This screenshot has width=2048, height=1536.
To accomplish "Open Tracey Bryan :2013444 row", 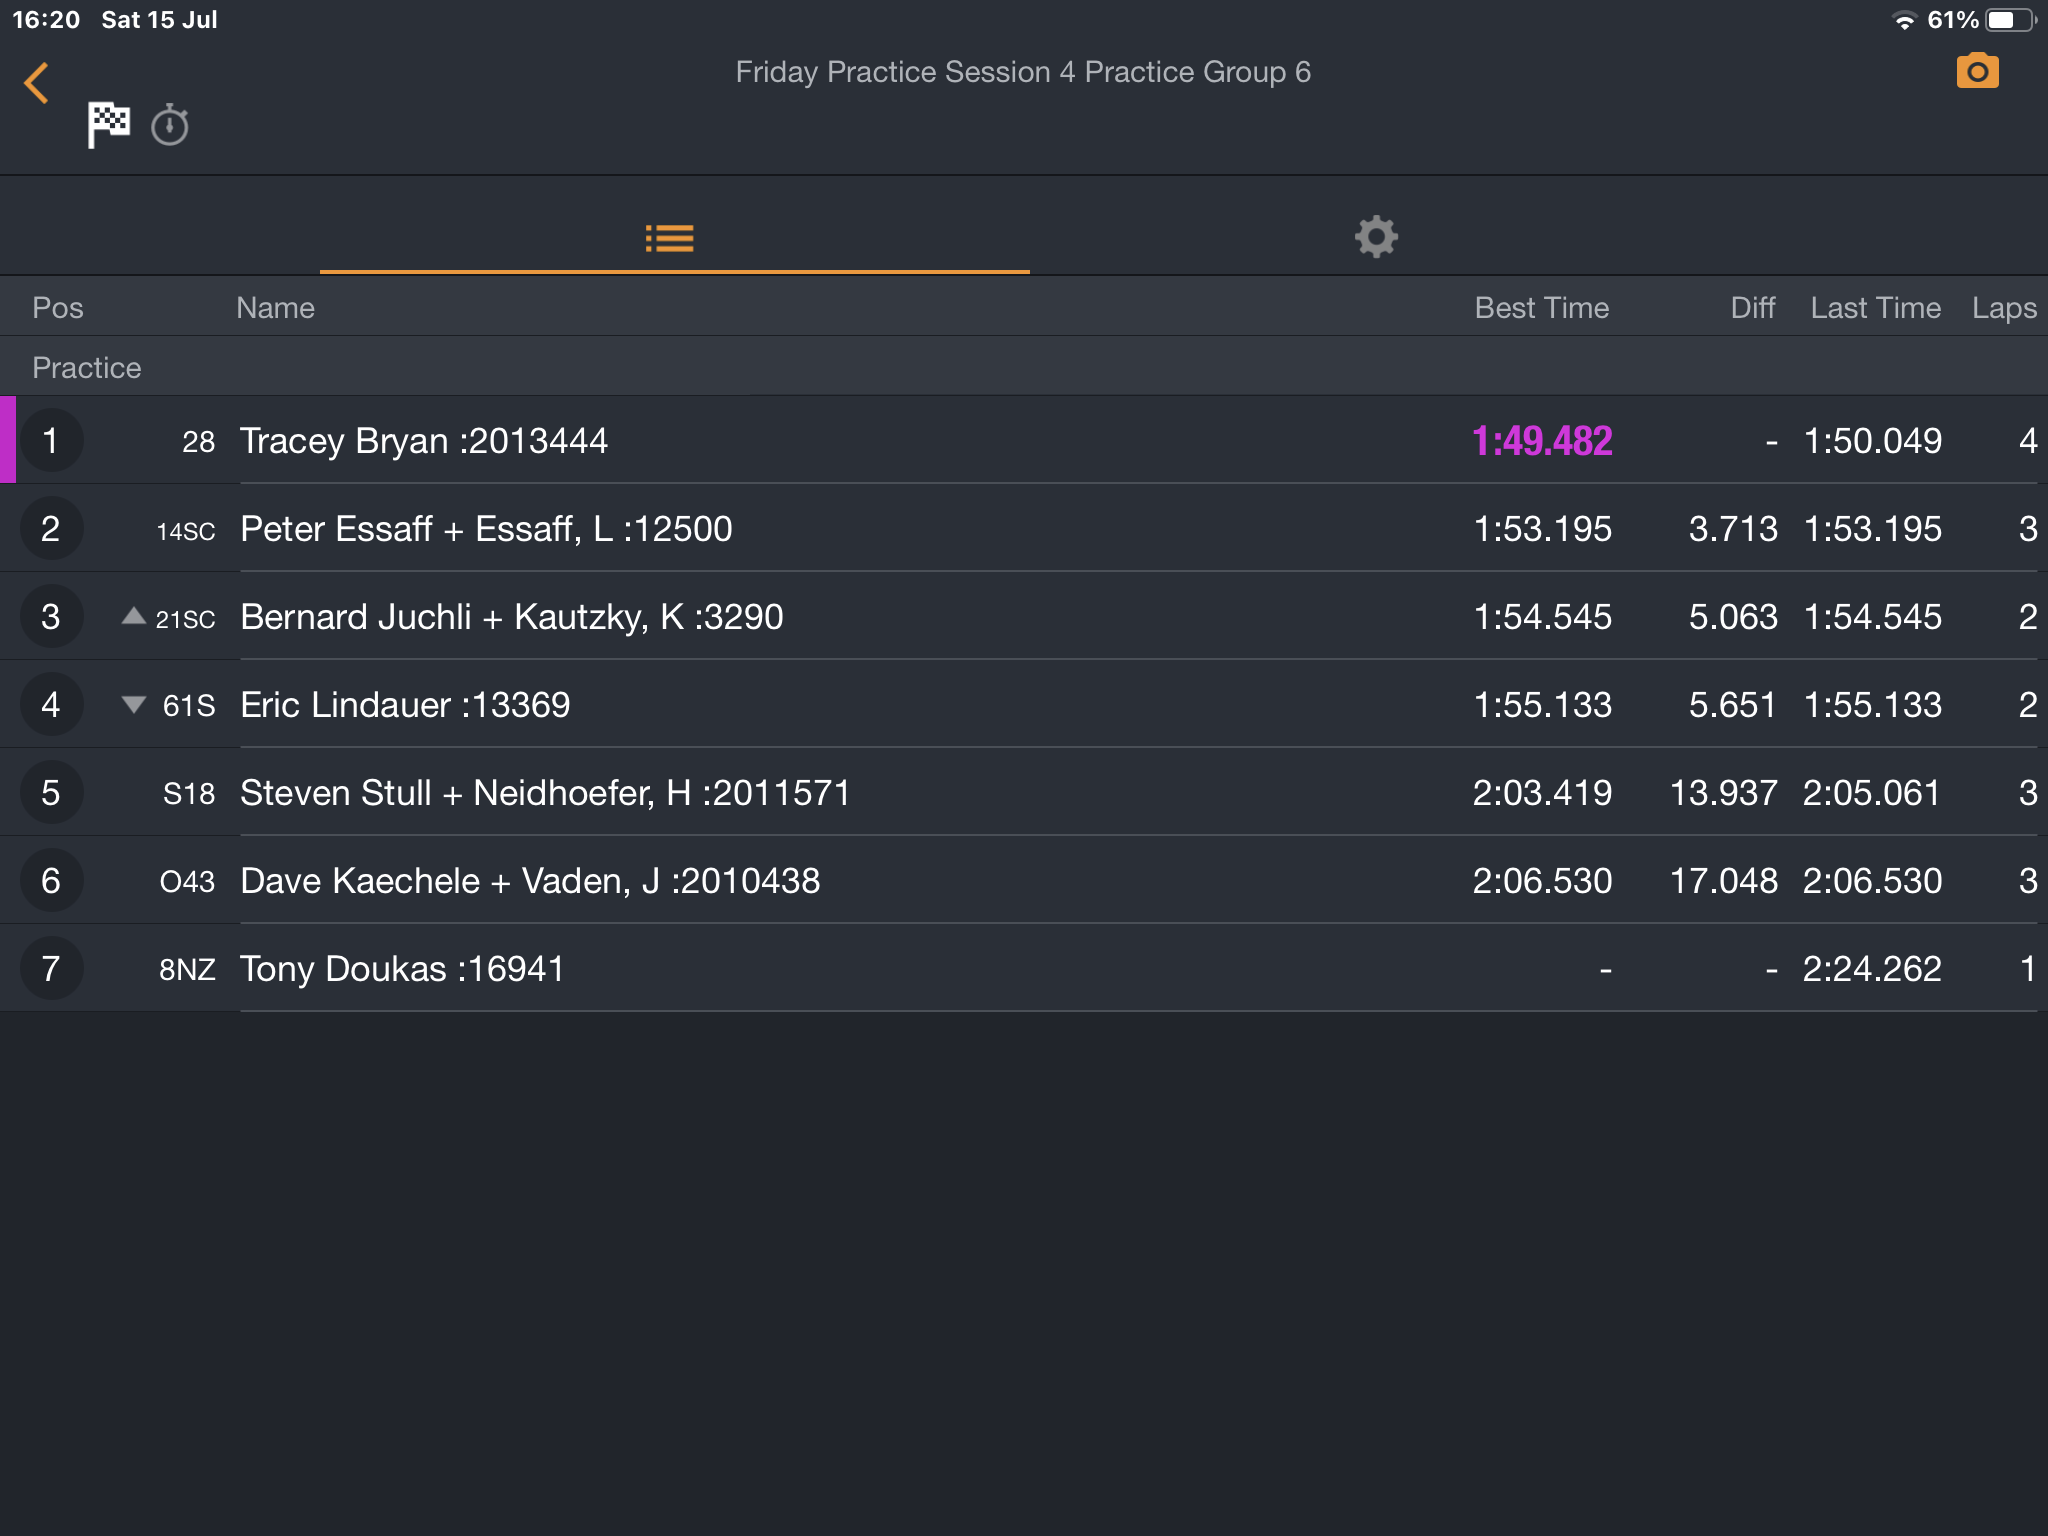I will pyautogui.click(x=1024, y=440).
